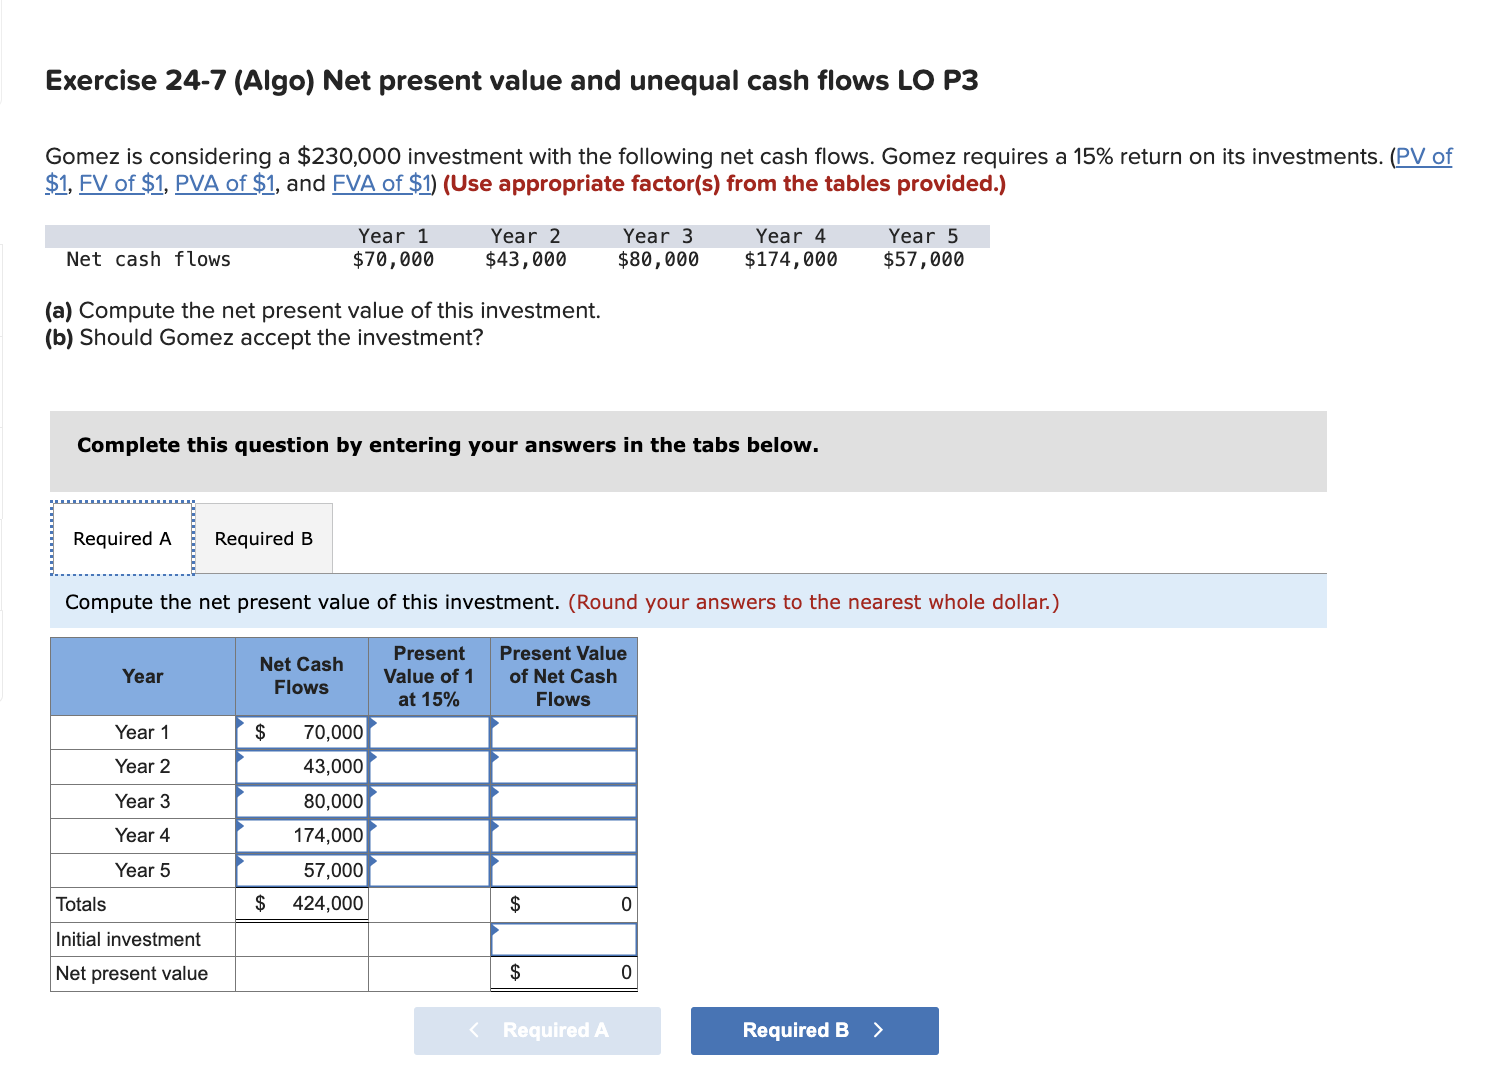Screen dimensions: 1508x1092
Task: Click Year 5 Present Value of 1 input cell
Action: [x=428, y=870]
